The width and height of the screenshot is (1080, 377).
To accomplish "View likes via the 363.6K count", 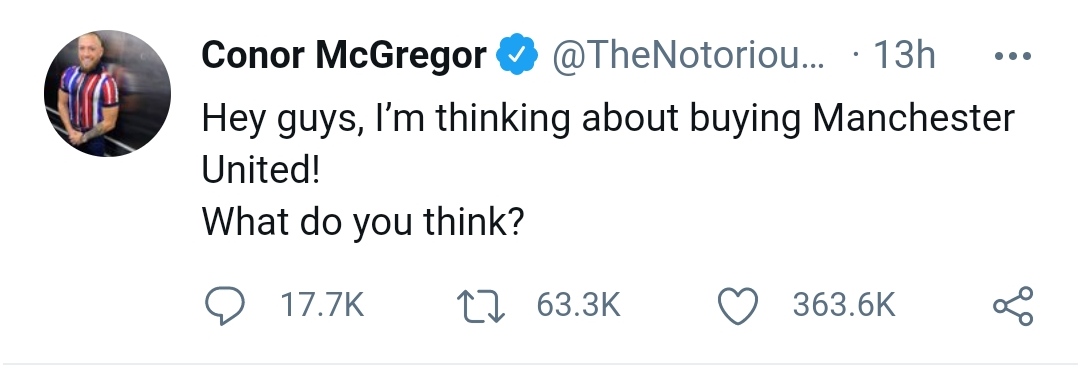I will (x=844, y=305).
